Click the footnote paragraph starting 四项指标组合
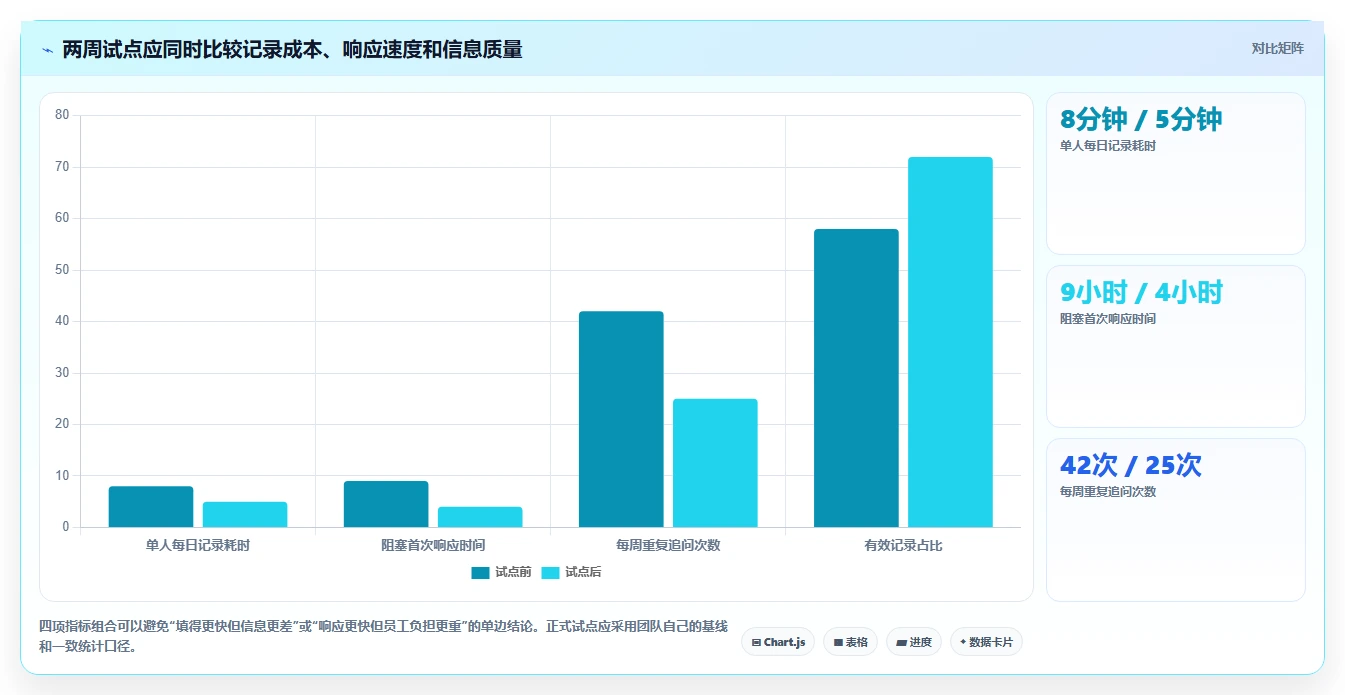 [x=383, y=636]
